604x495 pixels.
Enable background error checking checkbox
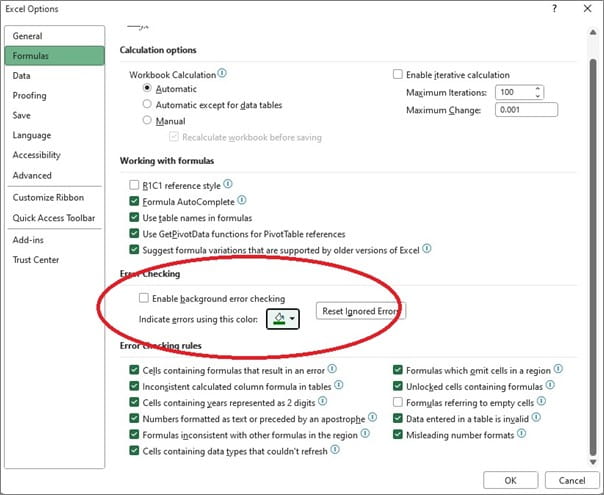point(146,298)
